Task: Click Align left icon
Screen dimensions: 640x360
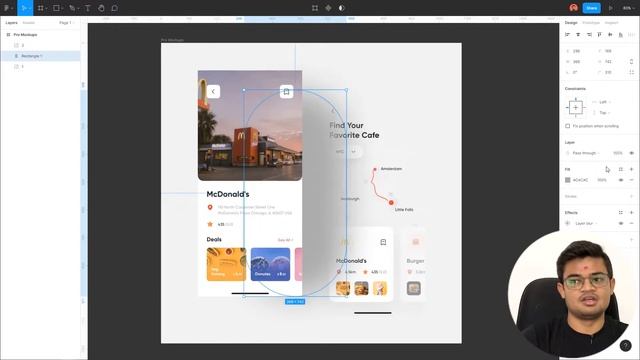Action: point(567,35)
